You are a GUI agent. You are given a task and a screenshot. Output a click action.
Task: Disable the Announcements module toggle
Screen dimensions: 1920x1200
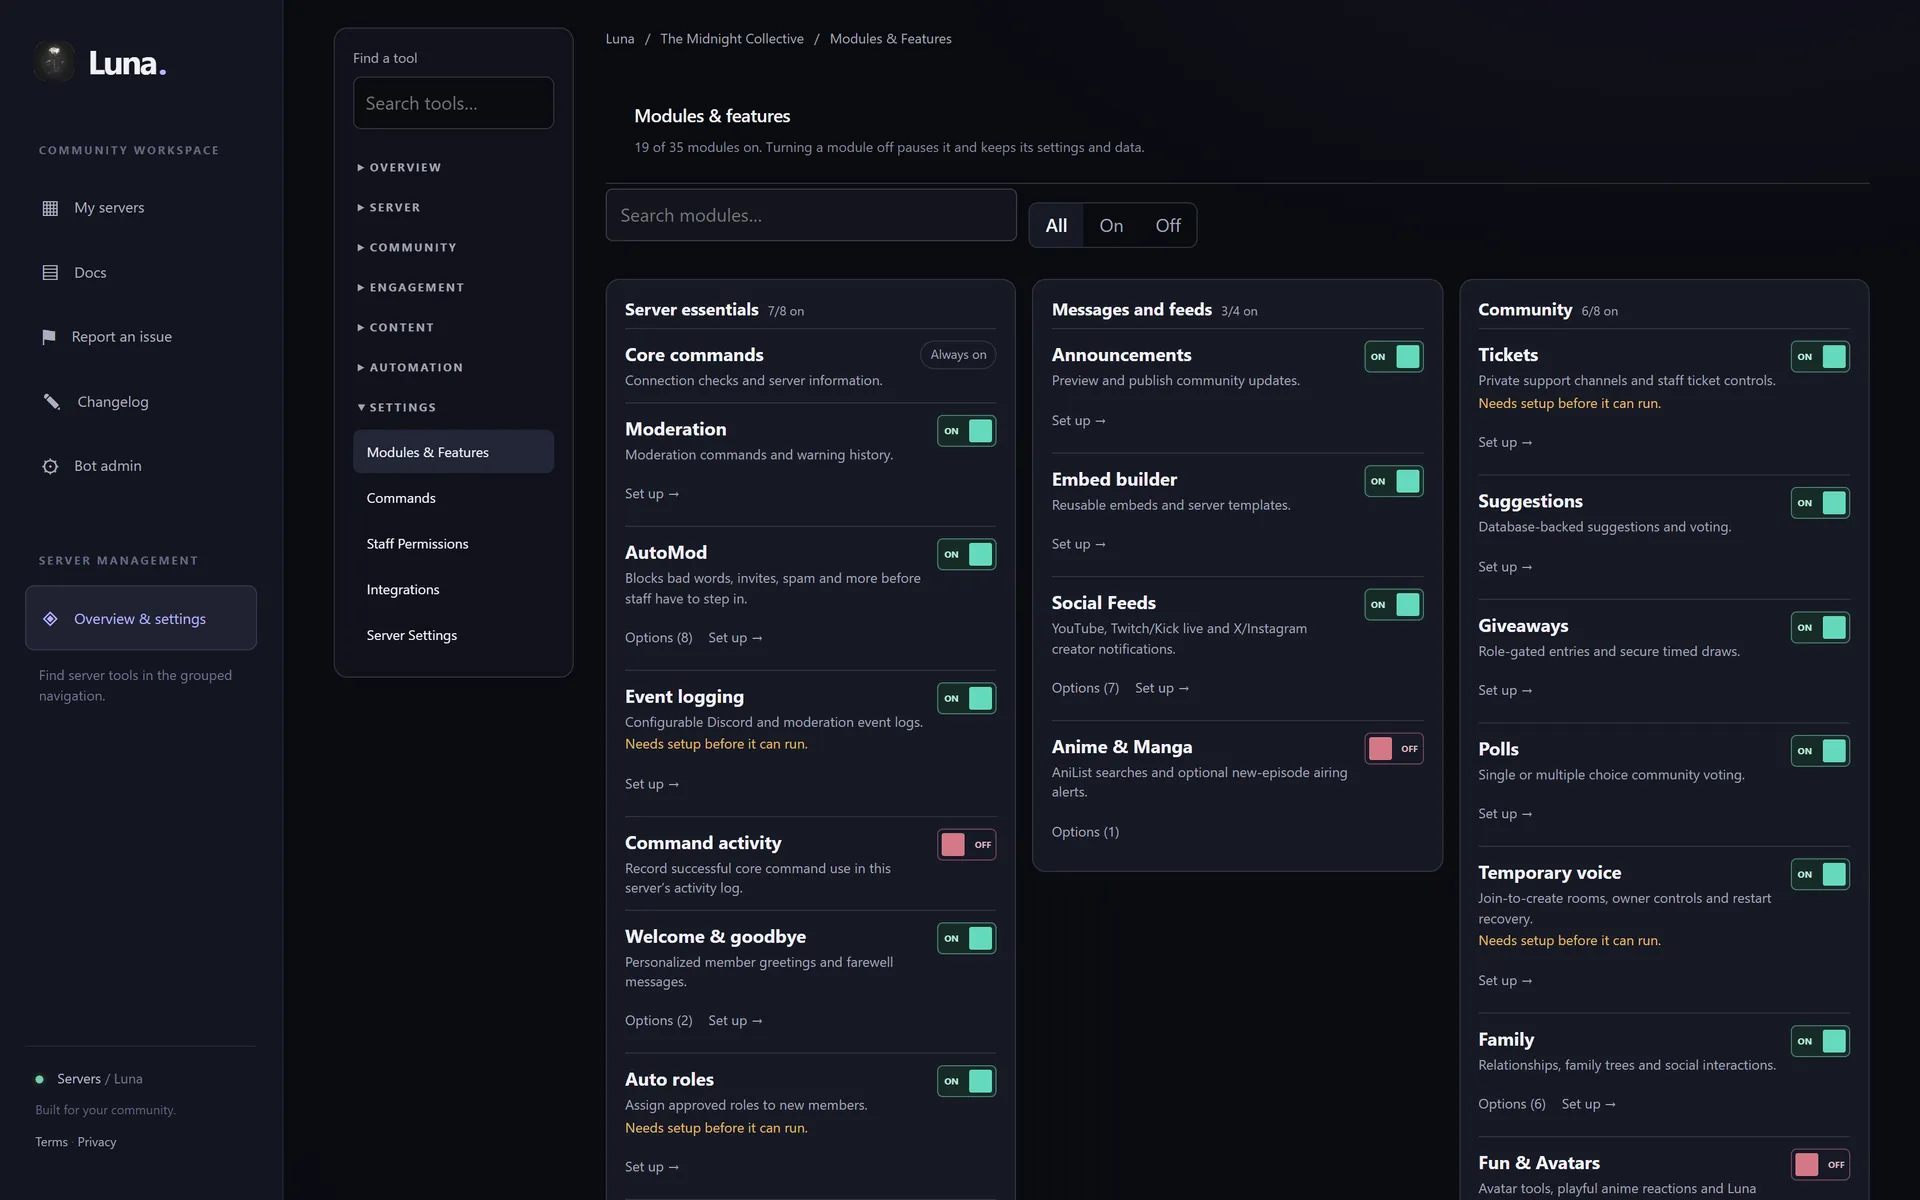coord(1393,356)
